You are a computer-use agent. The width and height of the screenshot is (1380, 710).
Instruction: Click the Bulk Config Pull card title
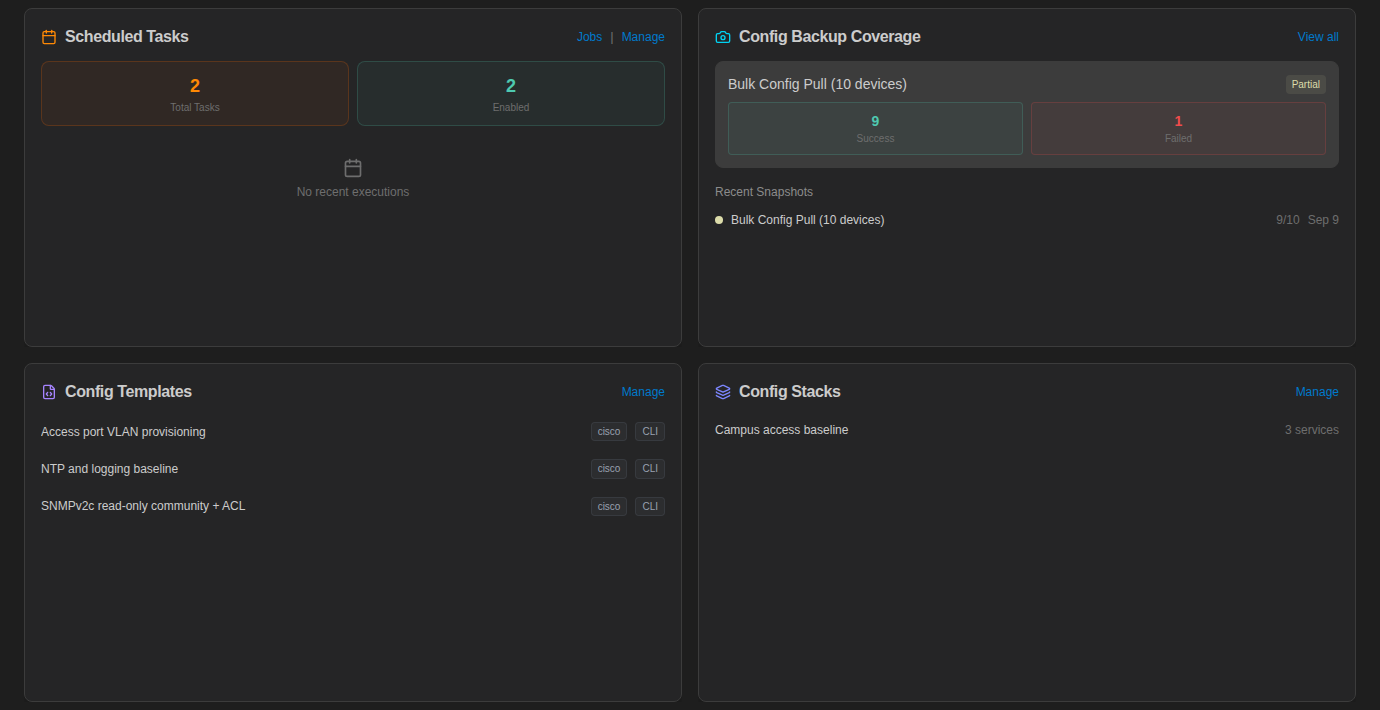[x=817, y=84]
